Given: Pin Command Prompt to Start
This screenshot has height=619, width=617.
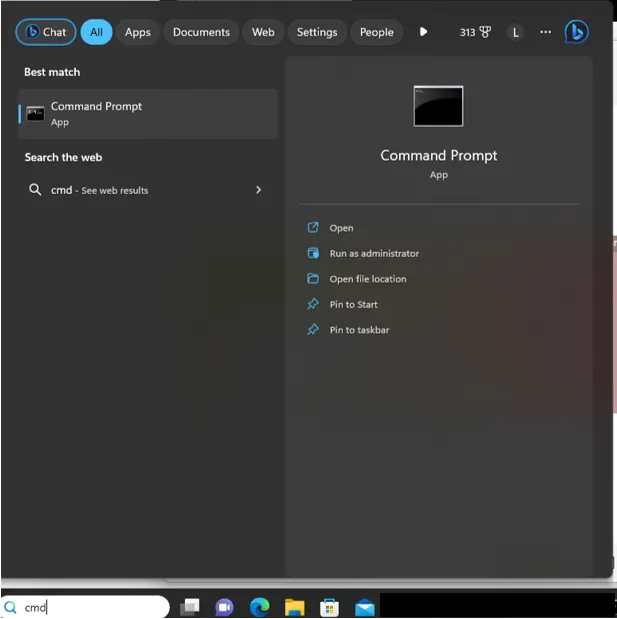Looking at the screenshot, I should click(x=353, y=305).
